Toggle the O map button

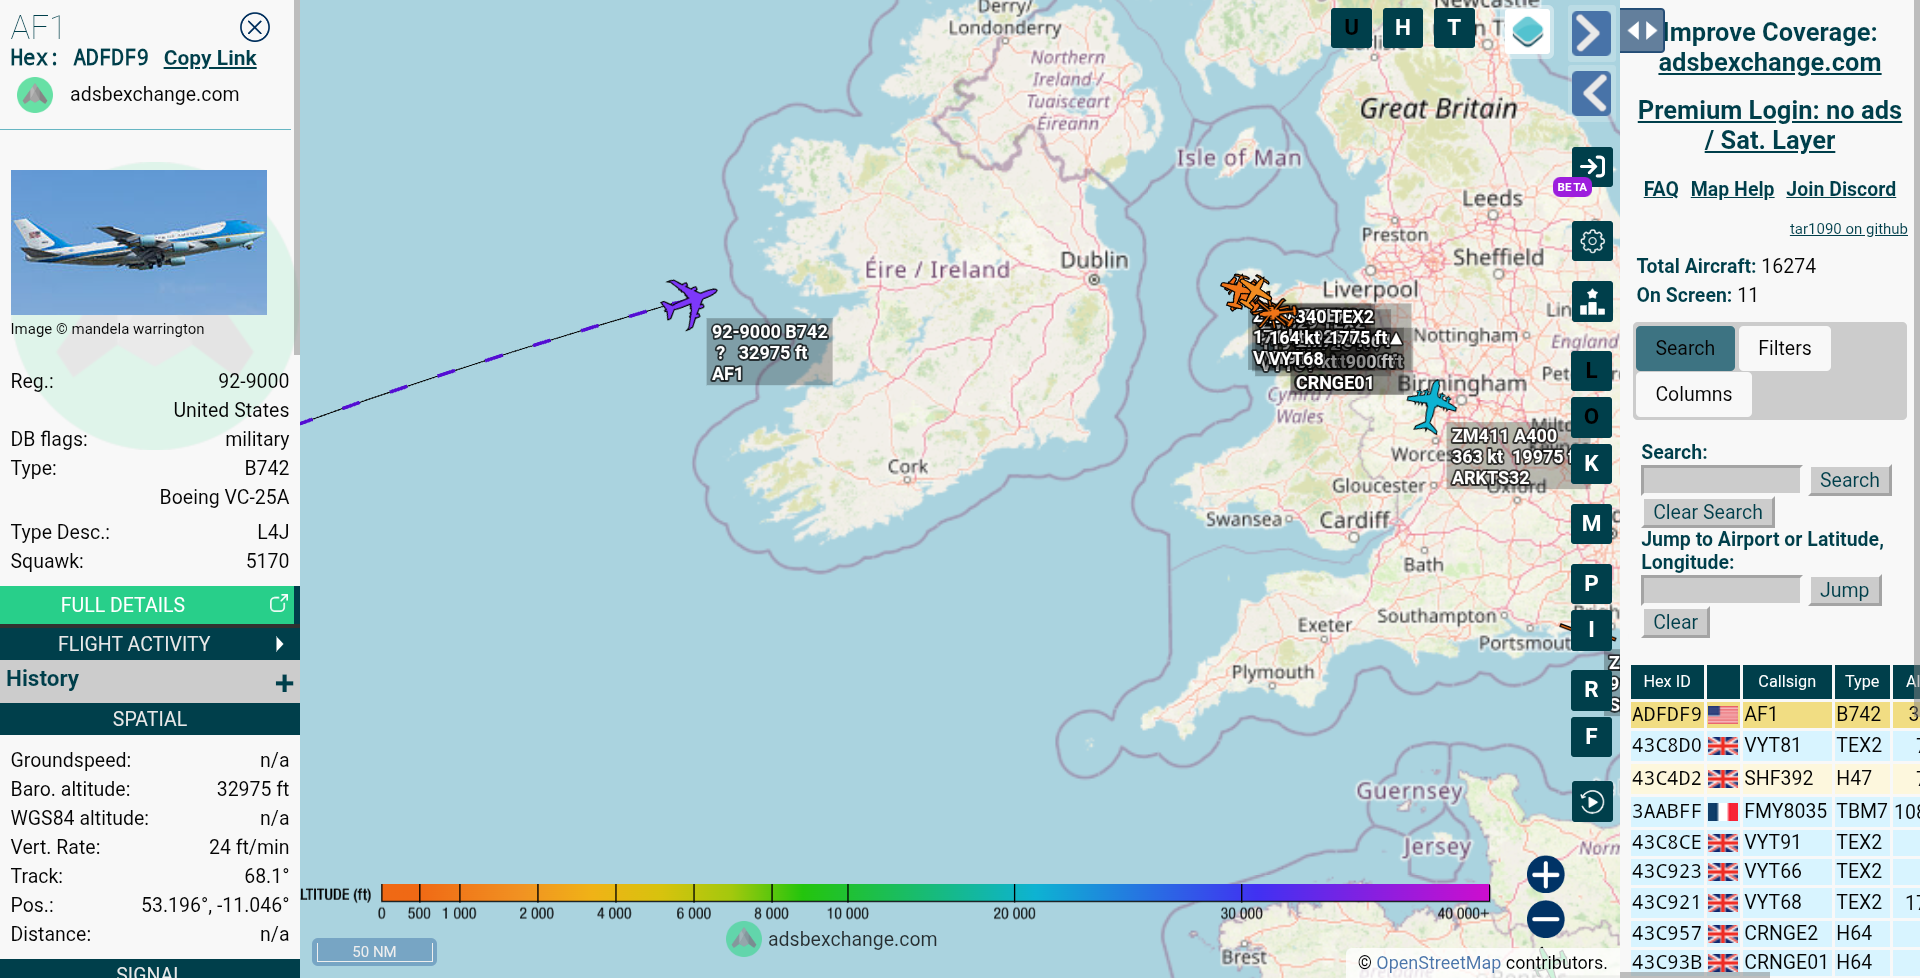pyautogui.click(x=1591, y=417)
